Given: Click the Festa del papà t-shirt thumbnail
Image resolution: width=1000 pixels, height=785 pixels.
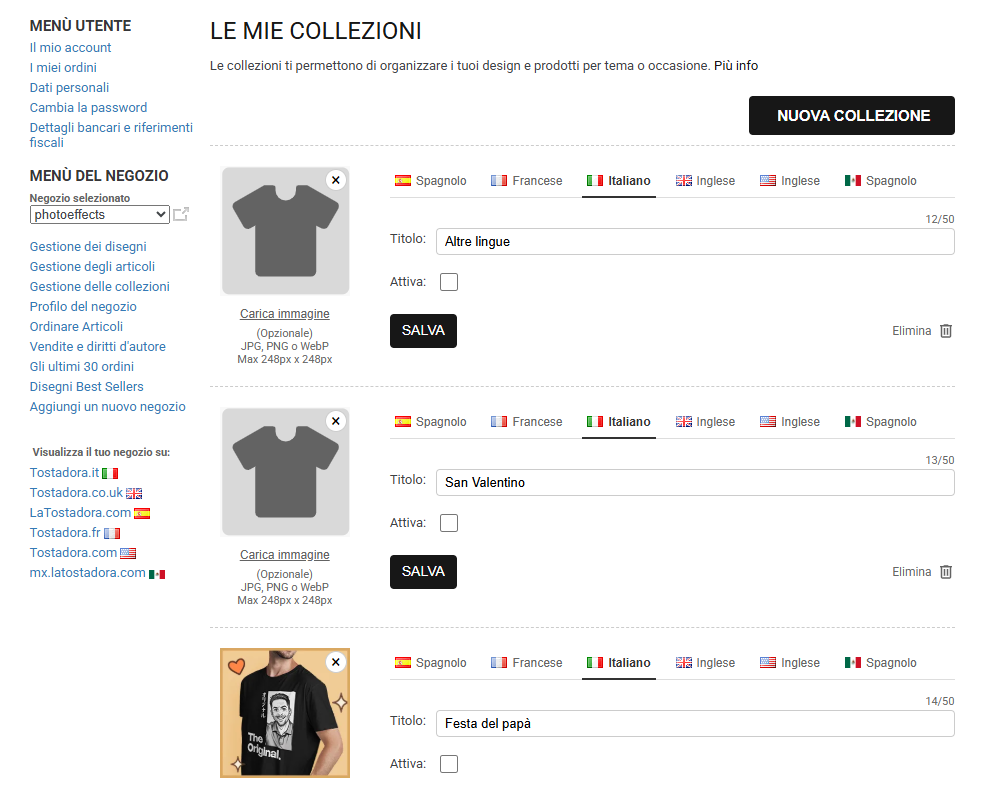Looking at the screenshot, I should tap(284, 713).
